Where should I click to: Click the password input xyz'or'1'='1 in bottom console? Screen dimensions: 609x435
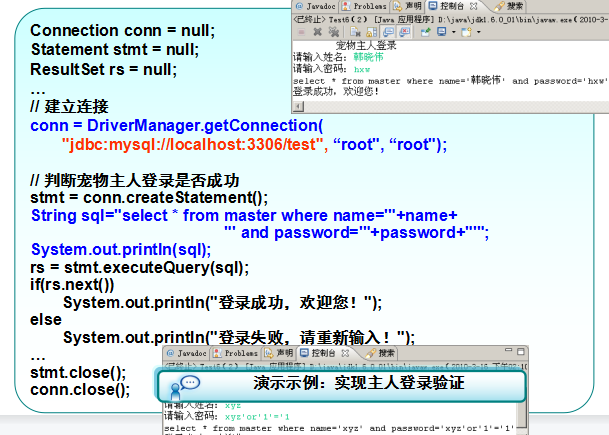click(x=257, y=417)
